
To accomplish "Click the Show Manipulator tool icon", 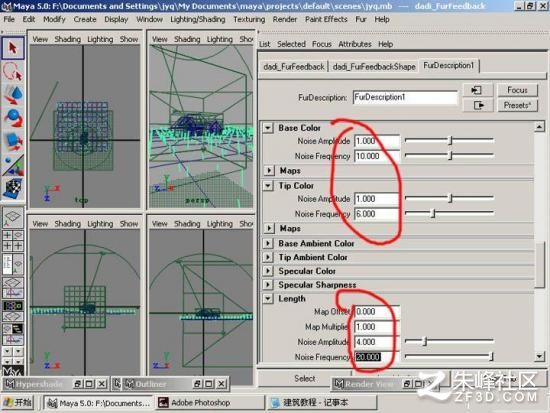I will [13, 165].
